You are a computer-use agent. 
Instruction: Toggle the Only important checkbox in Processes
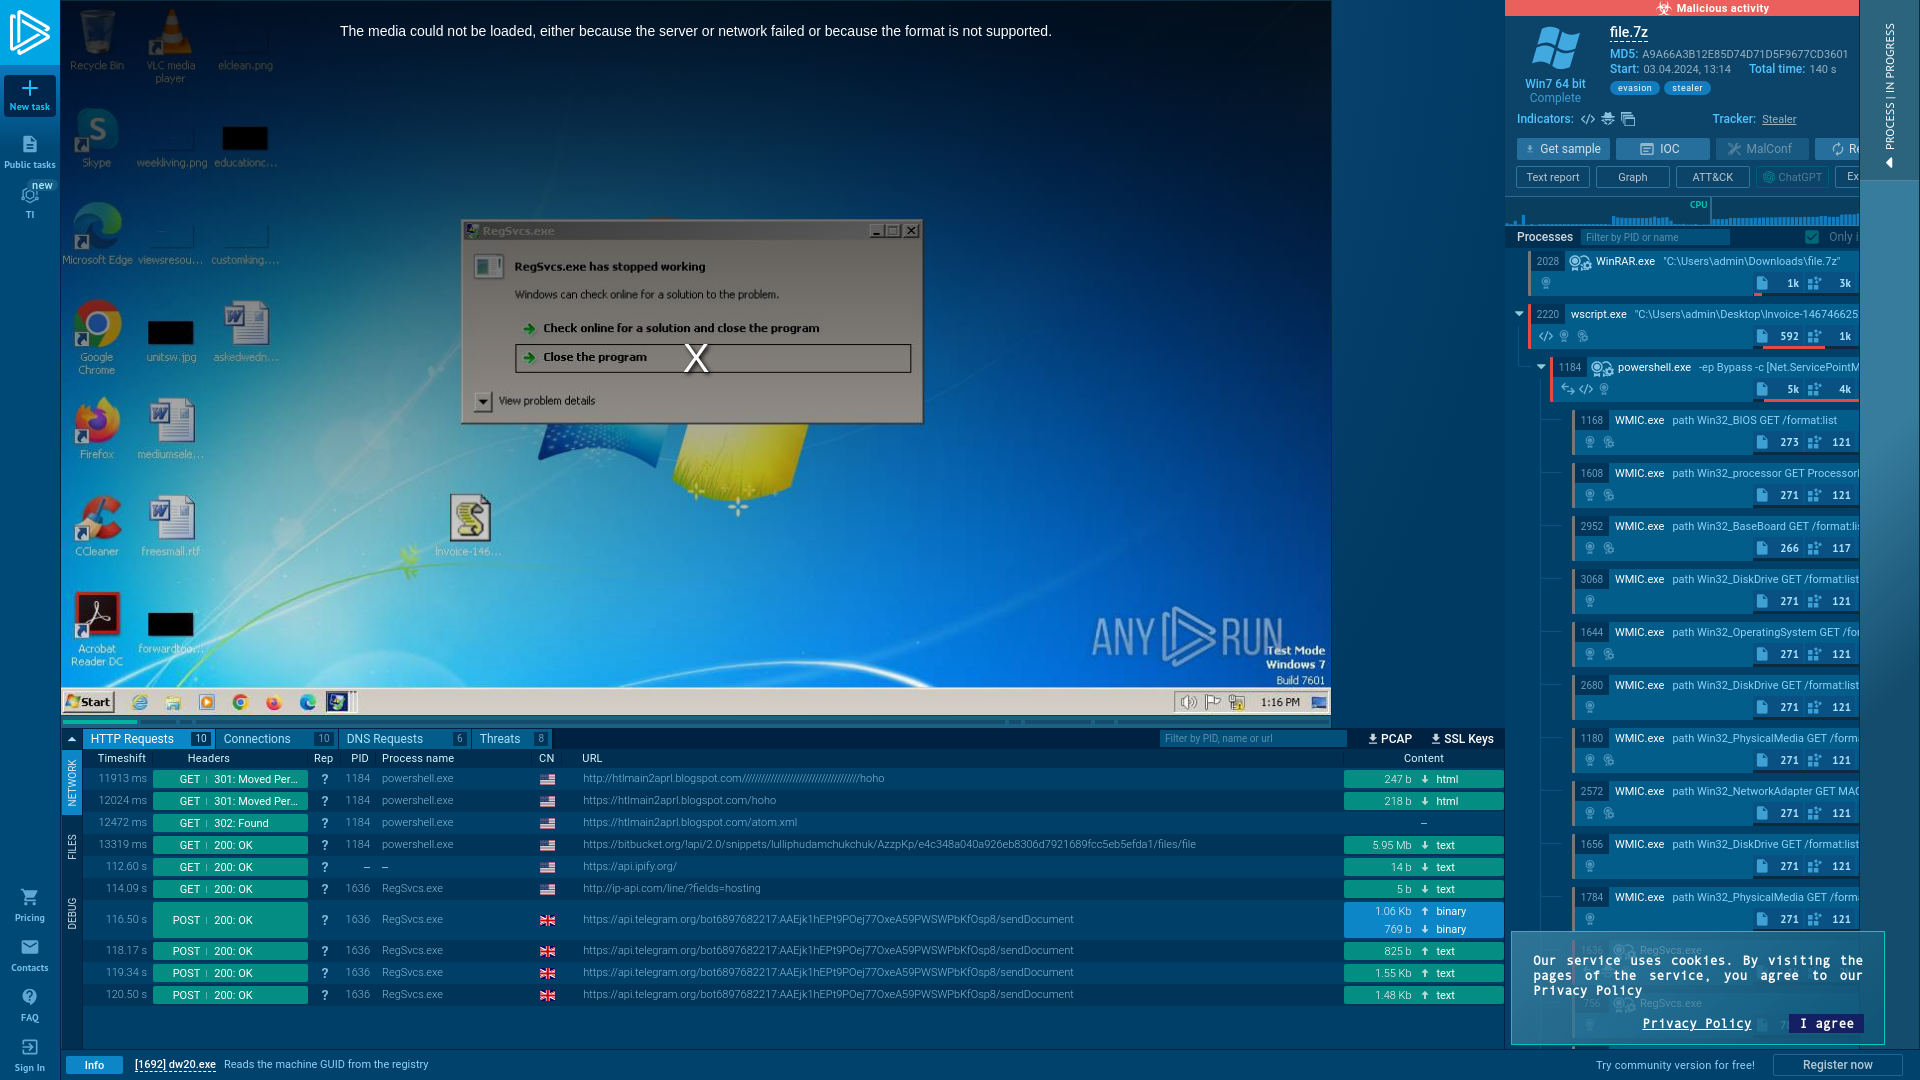coord(1812,237)
